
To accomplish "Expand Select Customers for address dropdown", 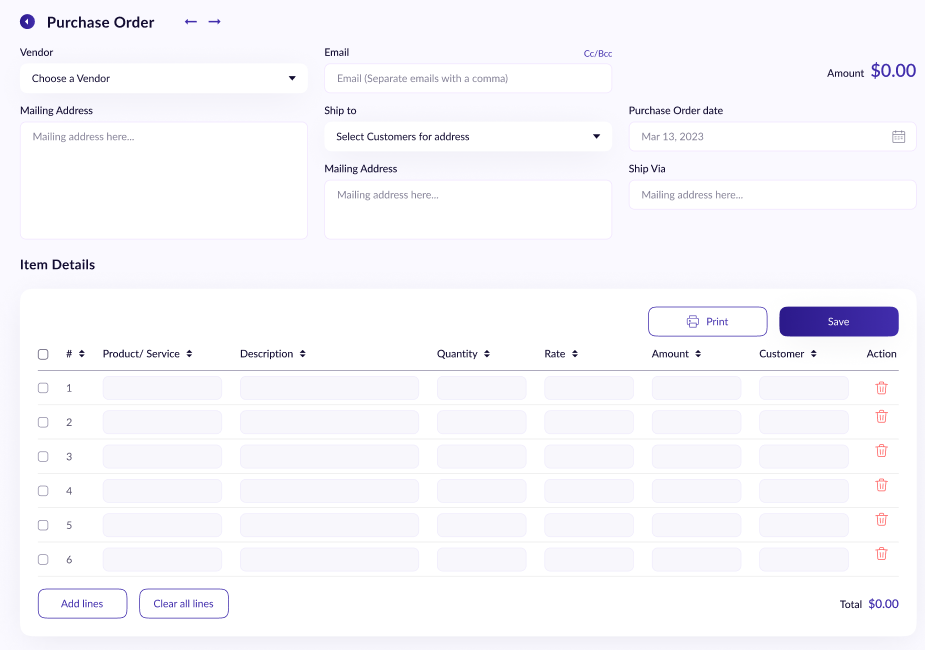I will [x=468, y=137].
